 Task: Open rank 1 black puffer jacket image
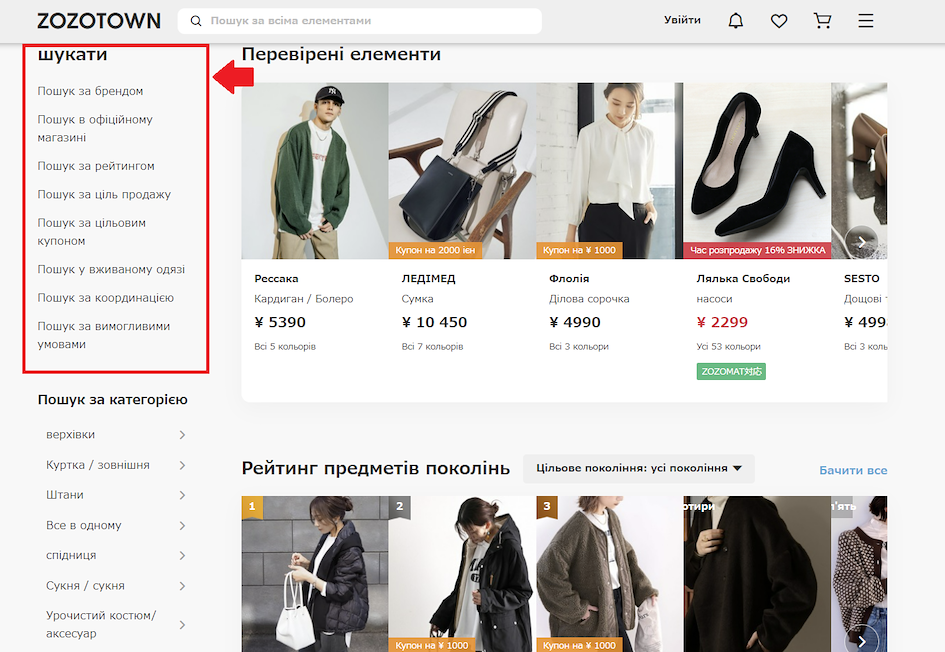pyautogui.click(x=315, y=574)
